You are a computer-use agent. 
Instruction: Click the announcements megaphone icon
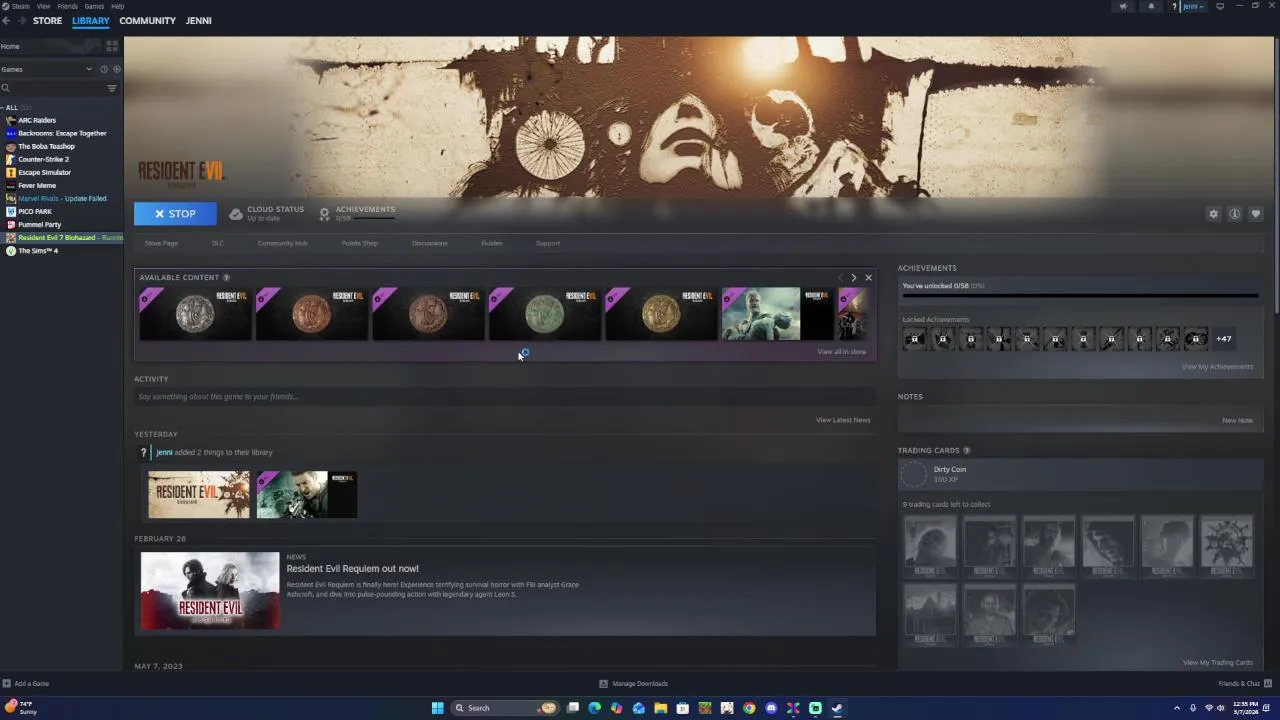(1123, 6)
